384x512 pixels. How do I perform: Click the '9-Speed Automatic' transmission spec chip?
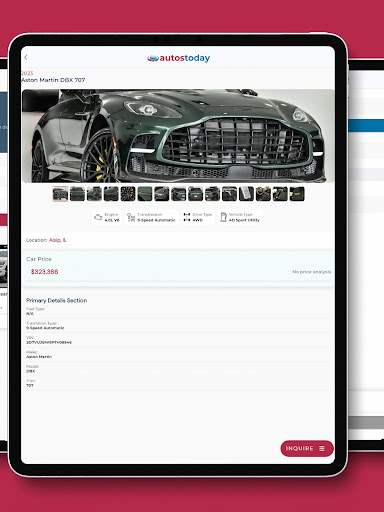(151, 217)
